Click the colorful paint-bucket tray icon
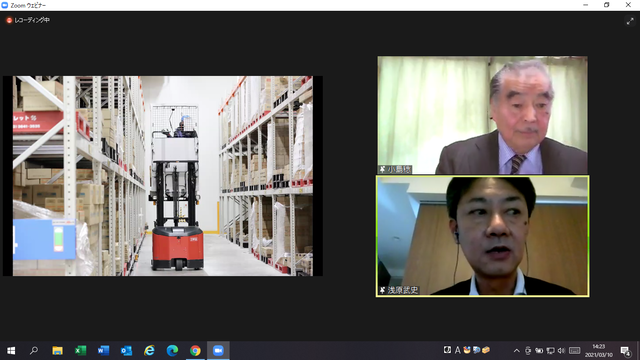The image size is (640, 360). tap(467, 350)
